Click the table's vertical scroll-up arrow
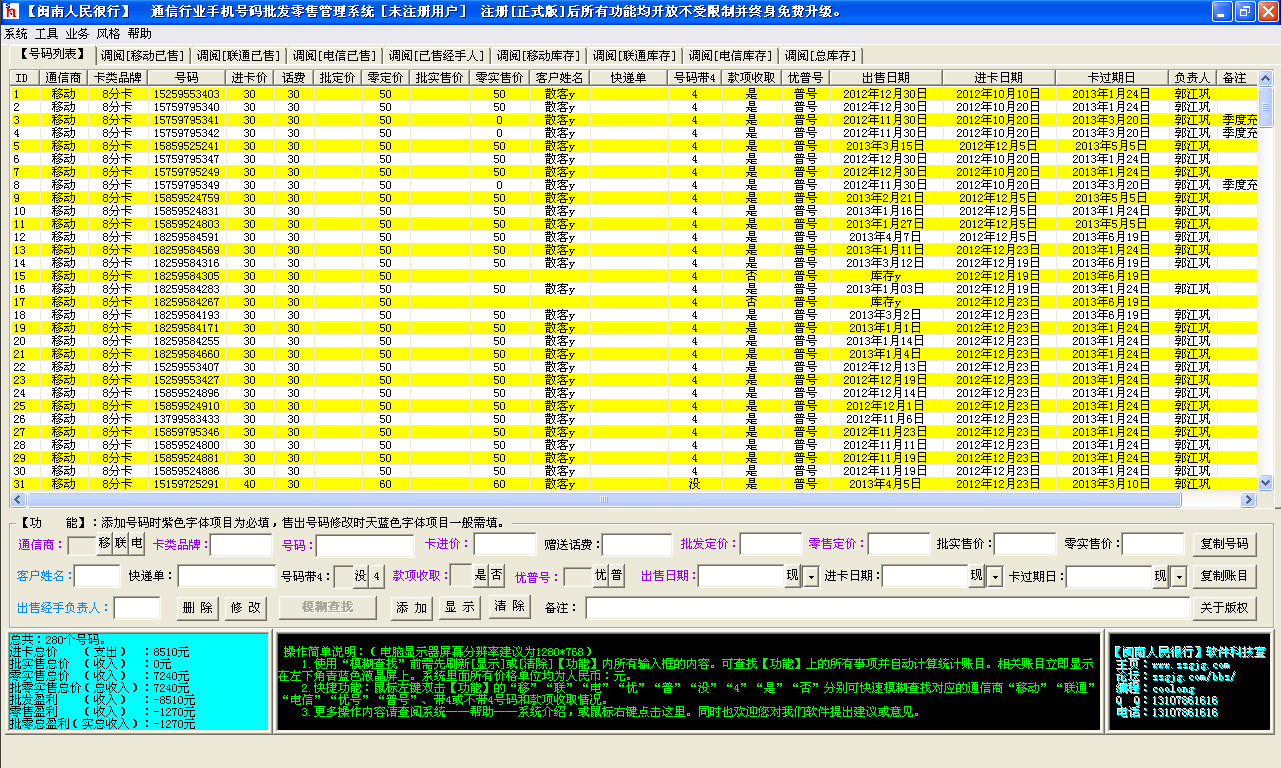 pos(1266,77)
